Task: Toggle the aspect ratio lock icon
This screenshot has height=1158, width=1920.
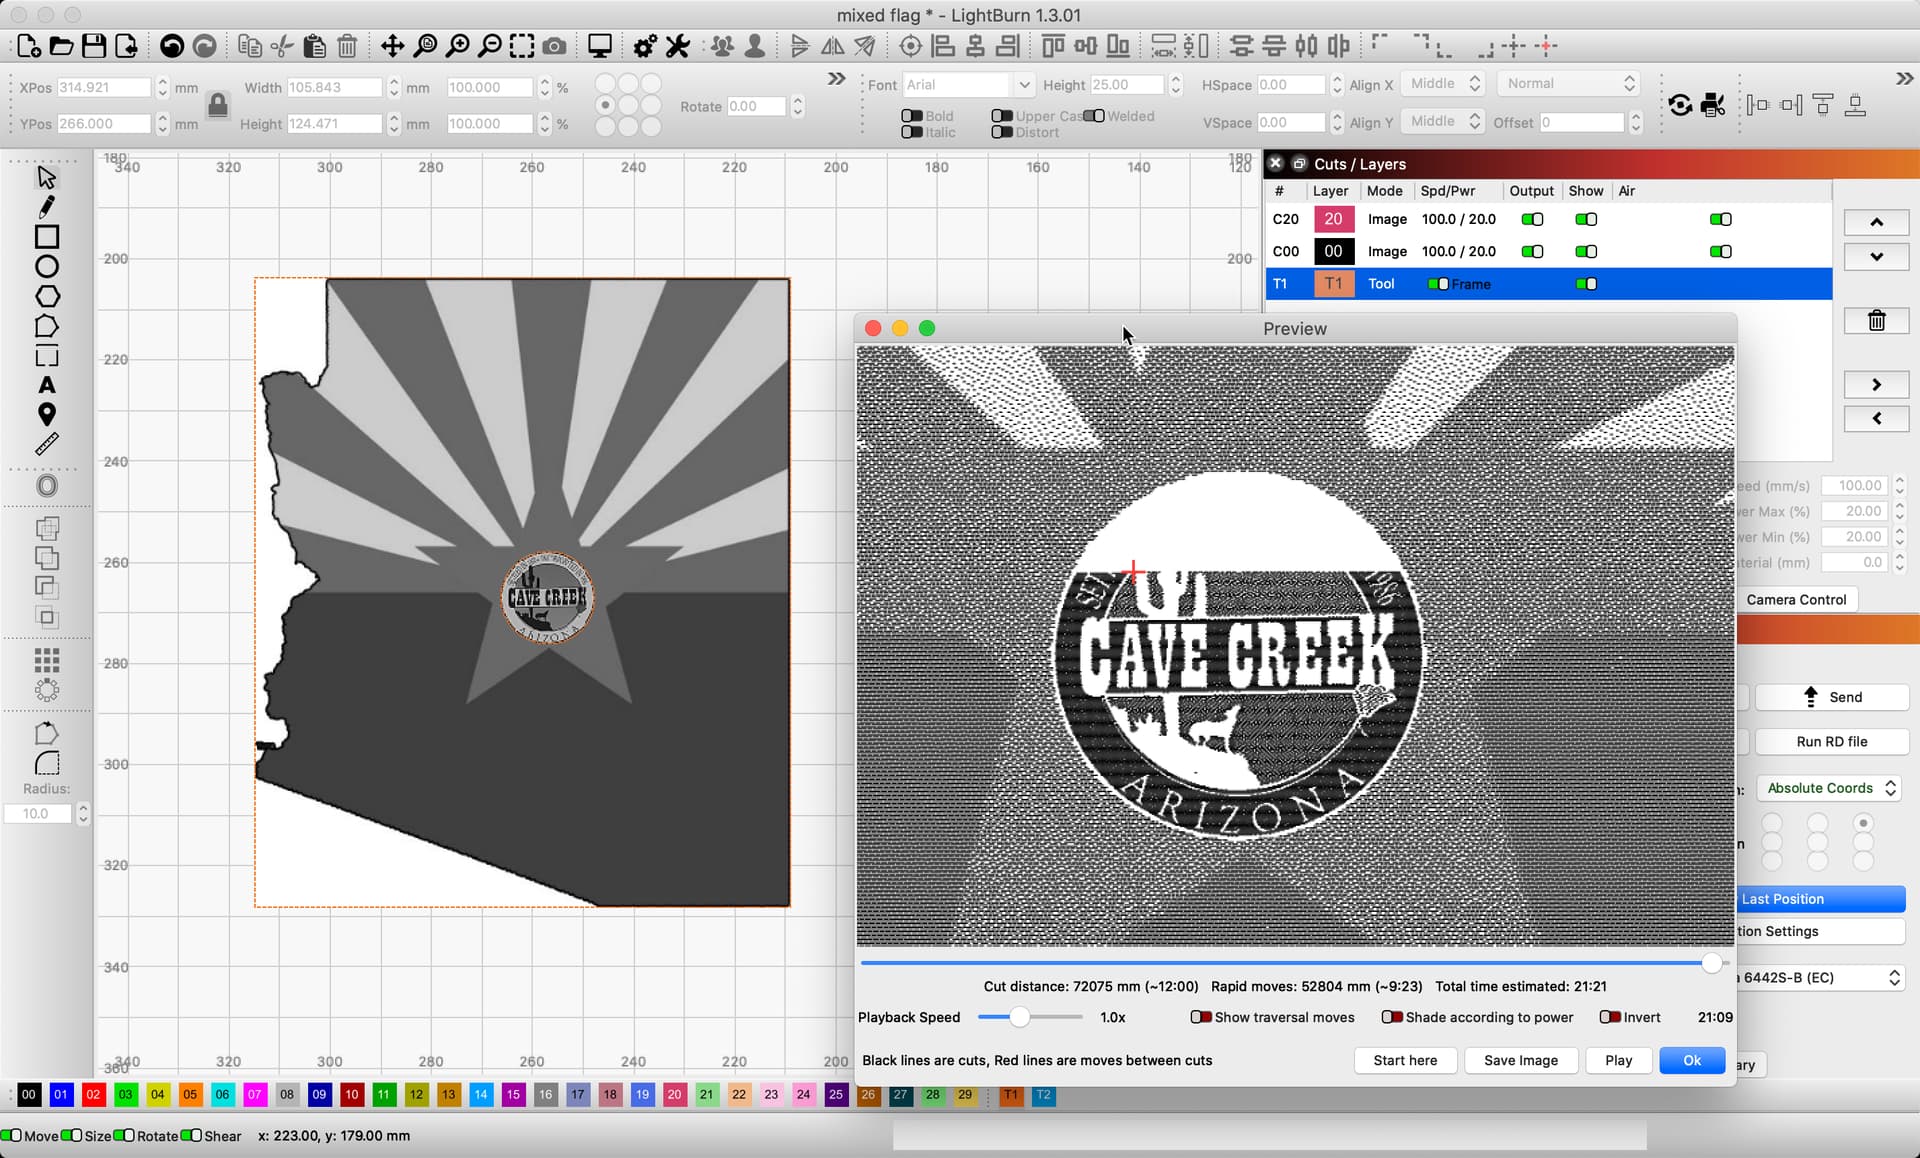Action: coord(218,105)
